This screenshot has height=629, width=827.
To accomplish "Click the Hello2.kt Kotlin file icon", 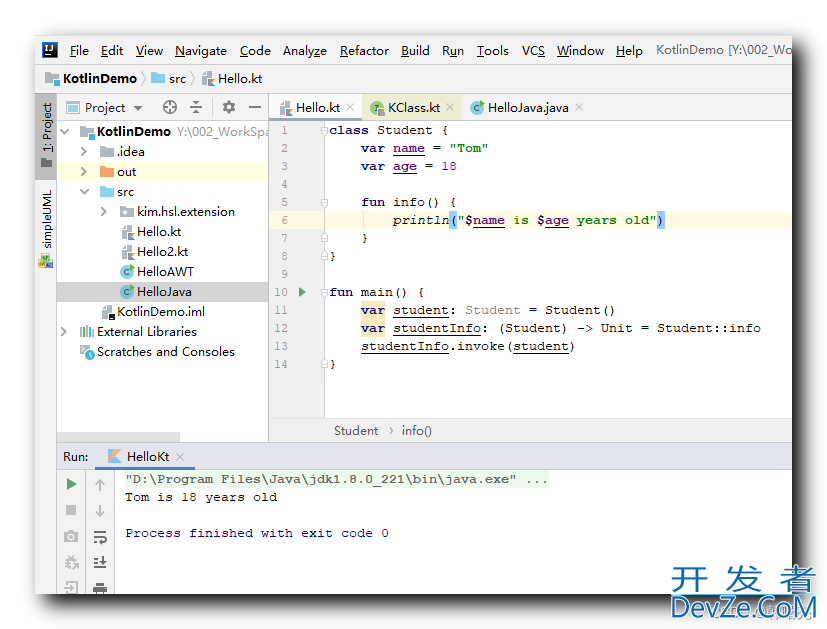I will 127,252.
